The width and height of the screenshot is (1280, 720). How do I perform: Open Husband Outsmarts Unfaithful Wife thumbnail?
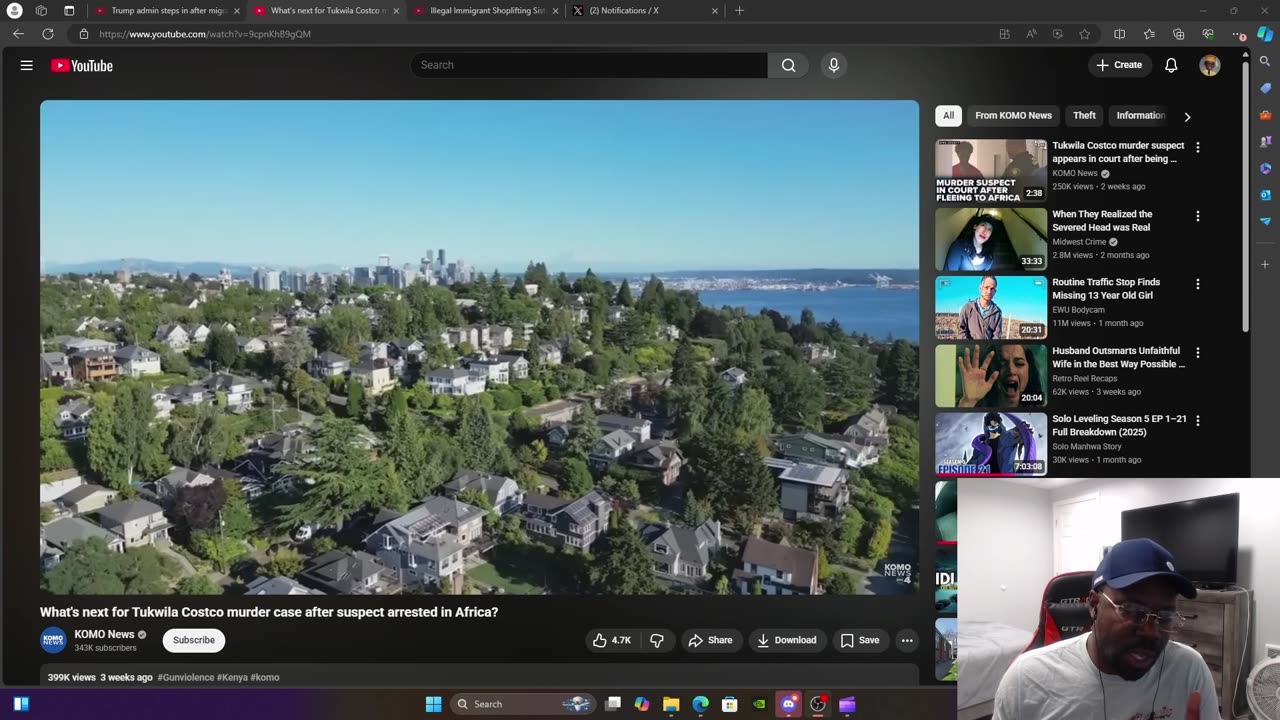pos(991,376)
